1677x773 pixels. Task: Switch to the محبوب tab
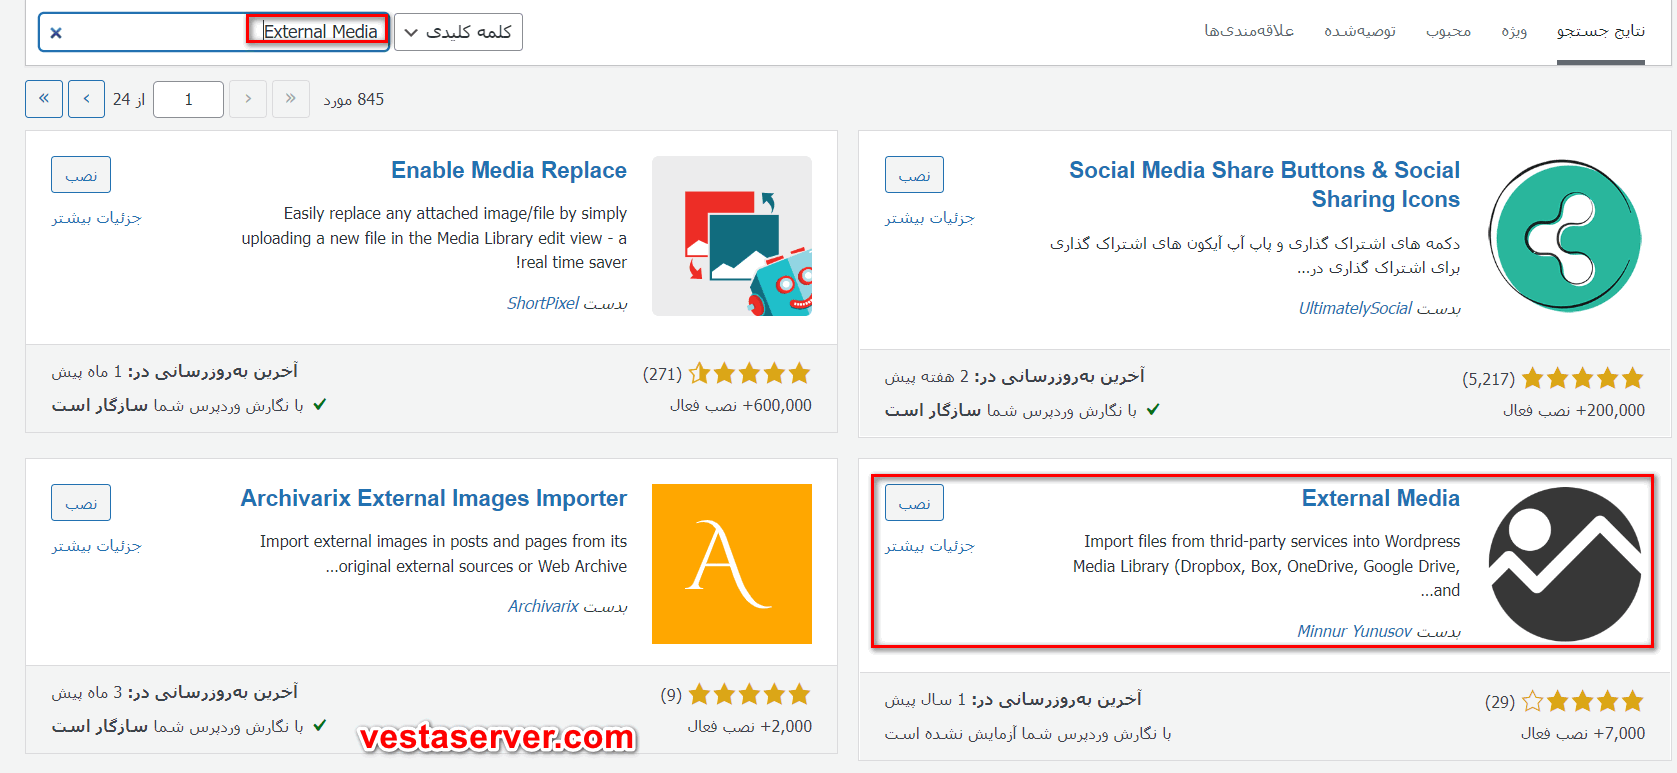point(1448,31)
